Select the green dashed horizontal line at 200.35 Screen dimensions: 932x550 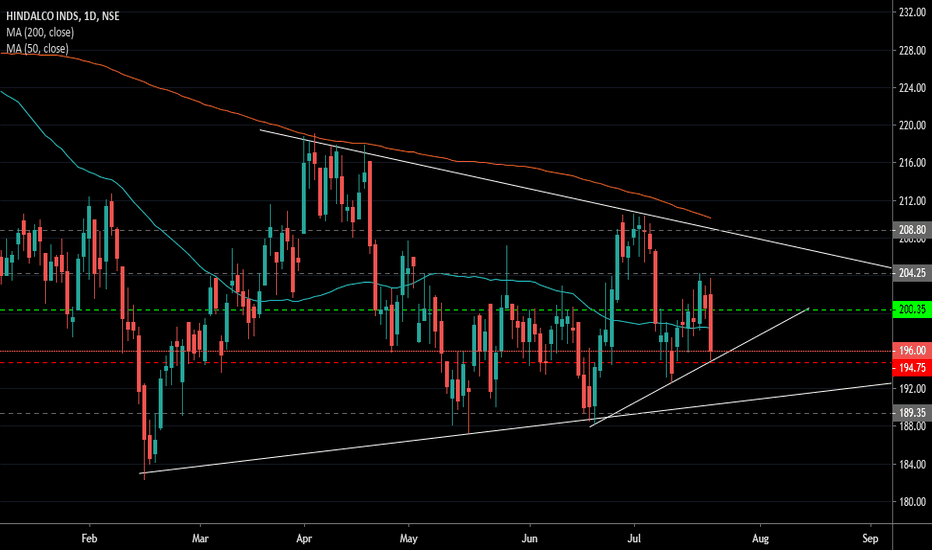(446, 310)
